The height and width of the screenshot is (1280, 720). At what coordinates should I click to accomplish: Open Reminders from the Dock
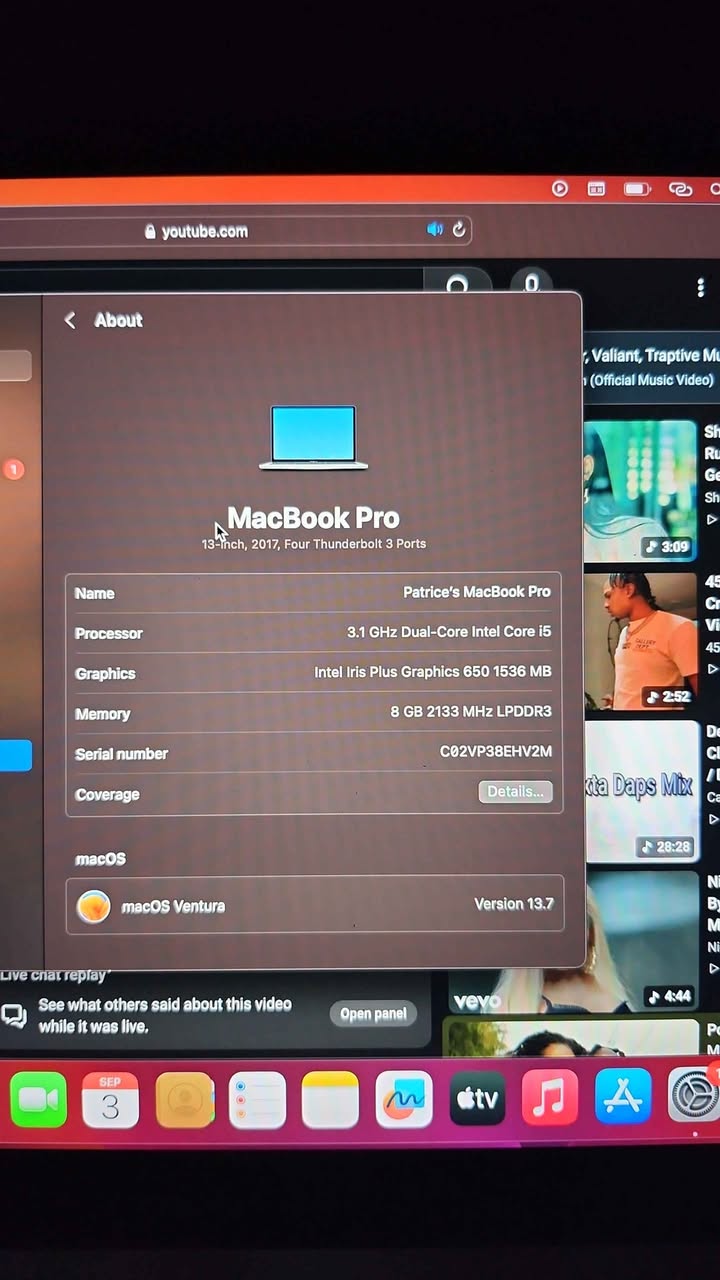[258, 1100]
